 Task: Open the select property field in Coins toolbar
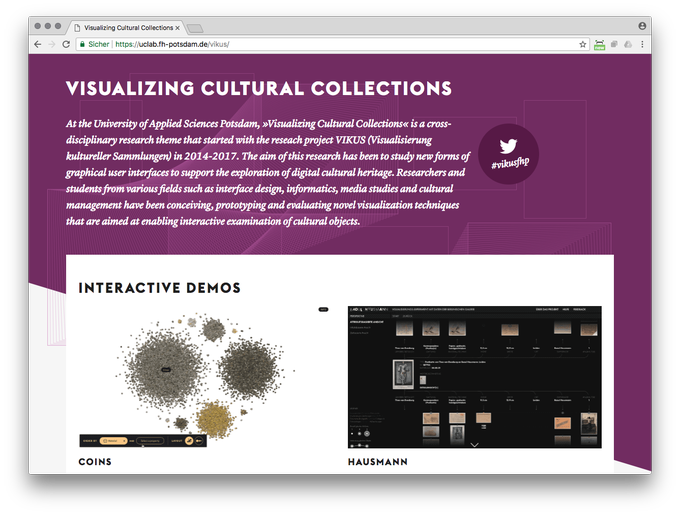151,441
